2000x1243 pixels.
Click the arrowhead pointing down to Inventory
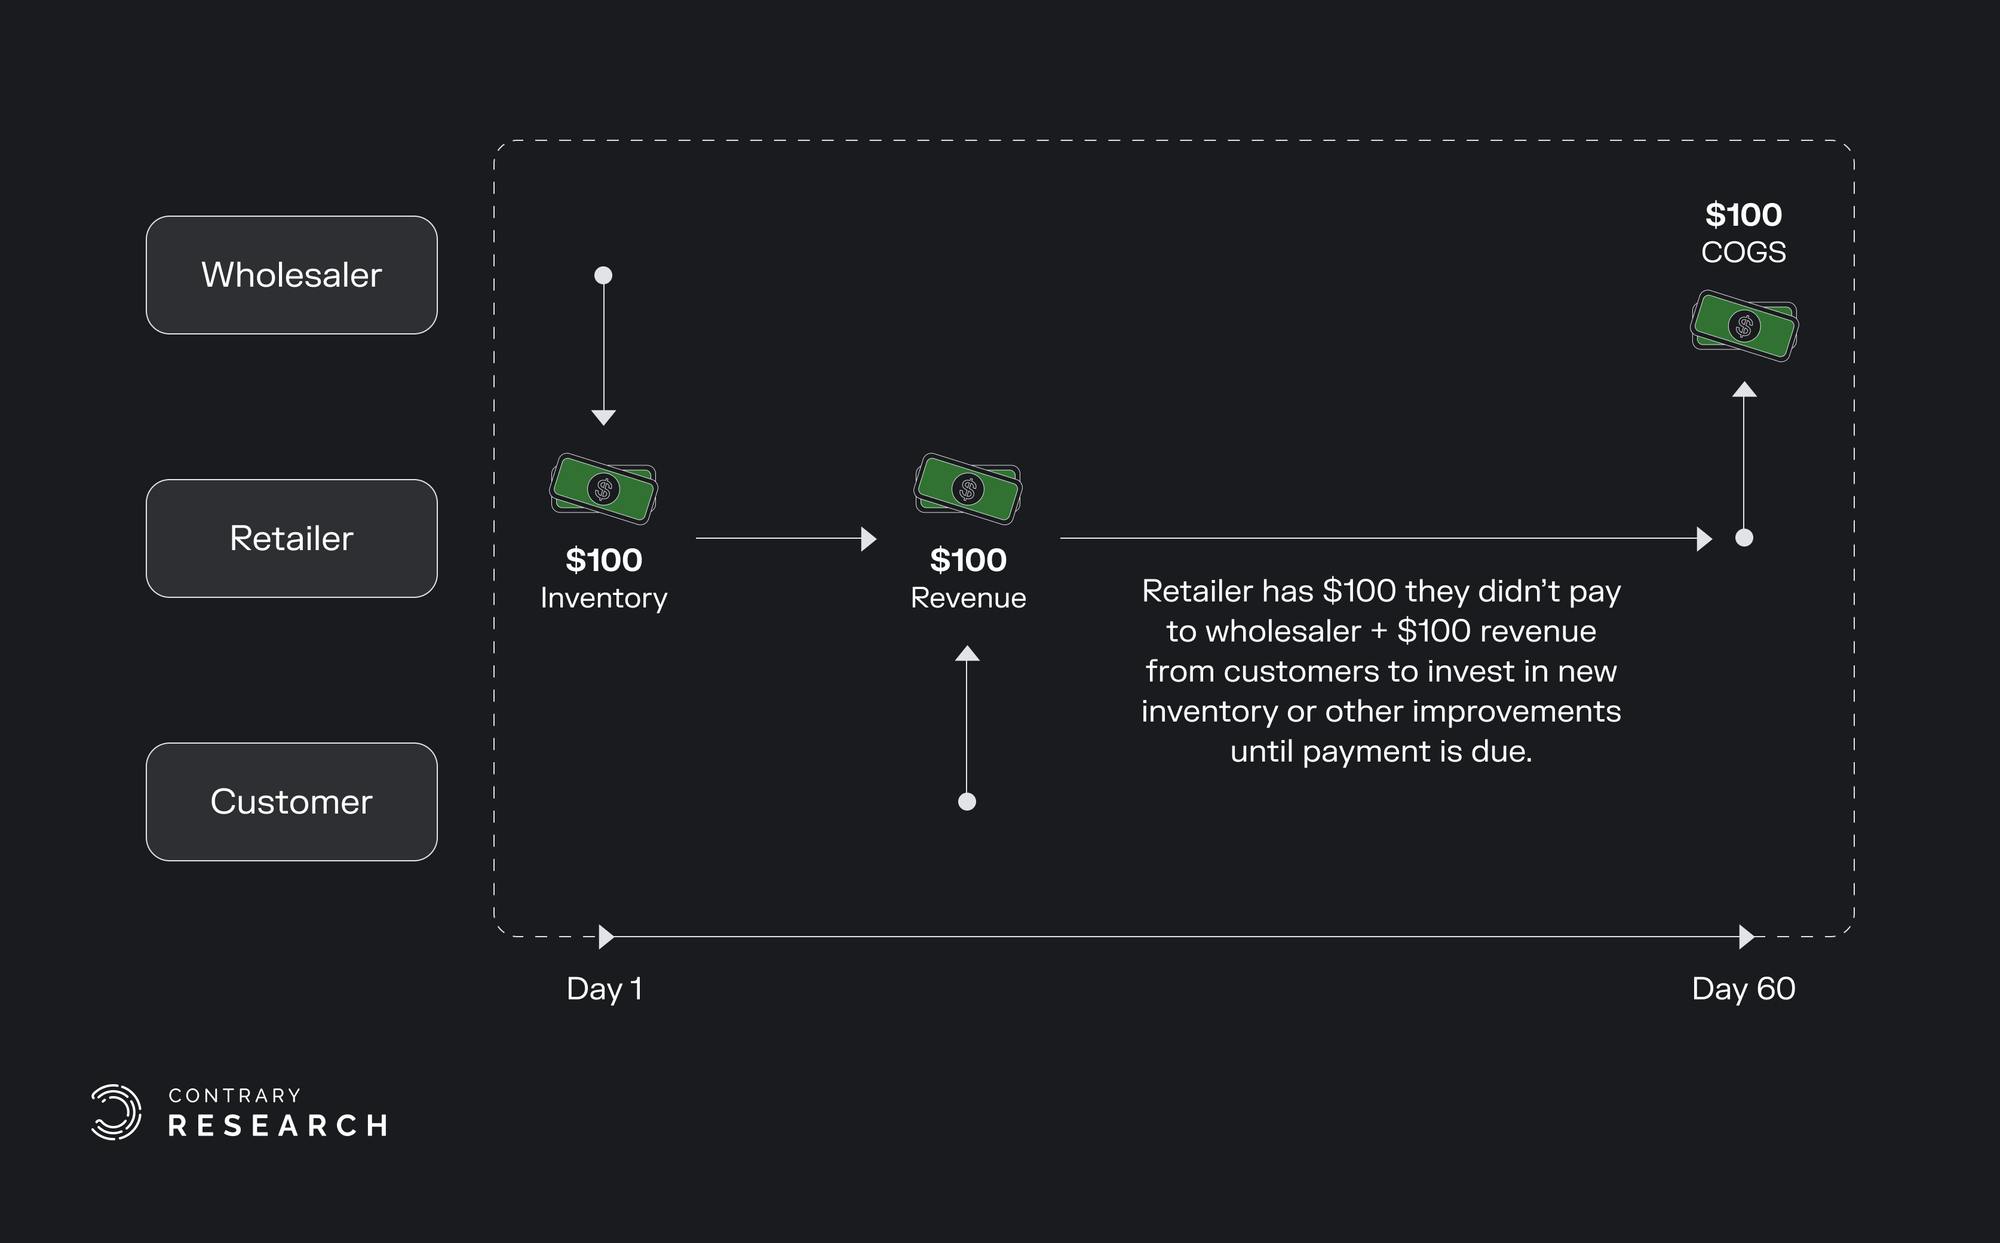point(603,417)
